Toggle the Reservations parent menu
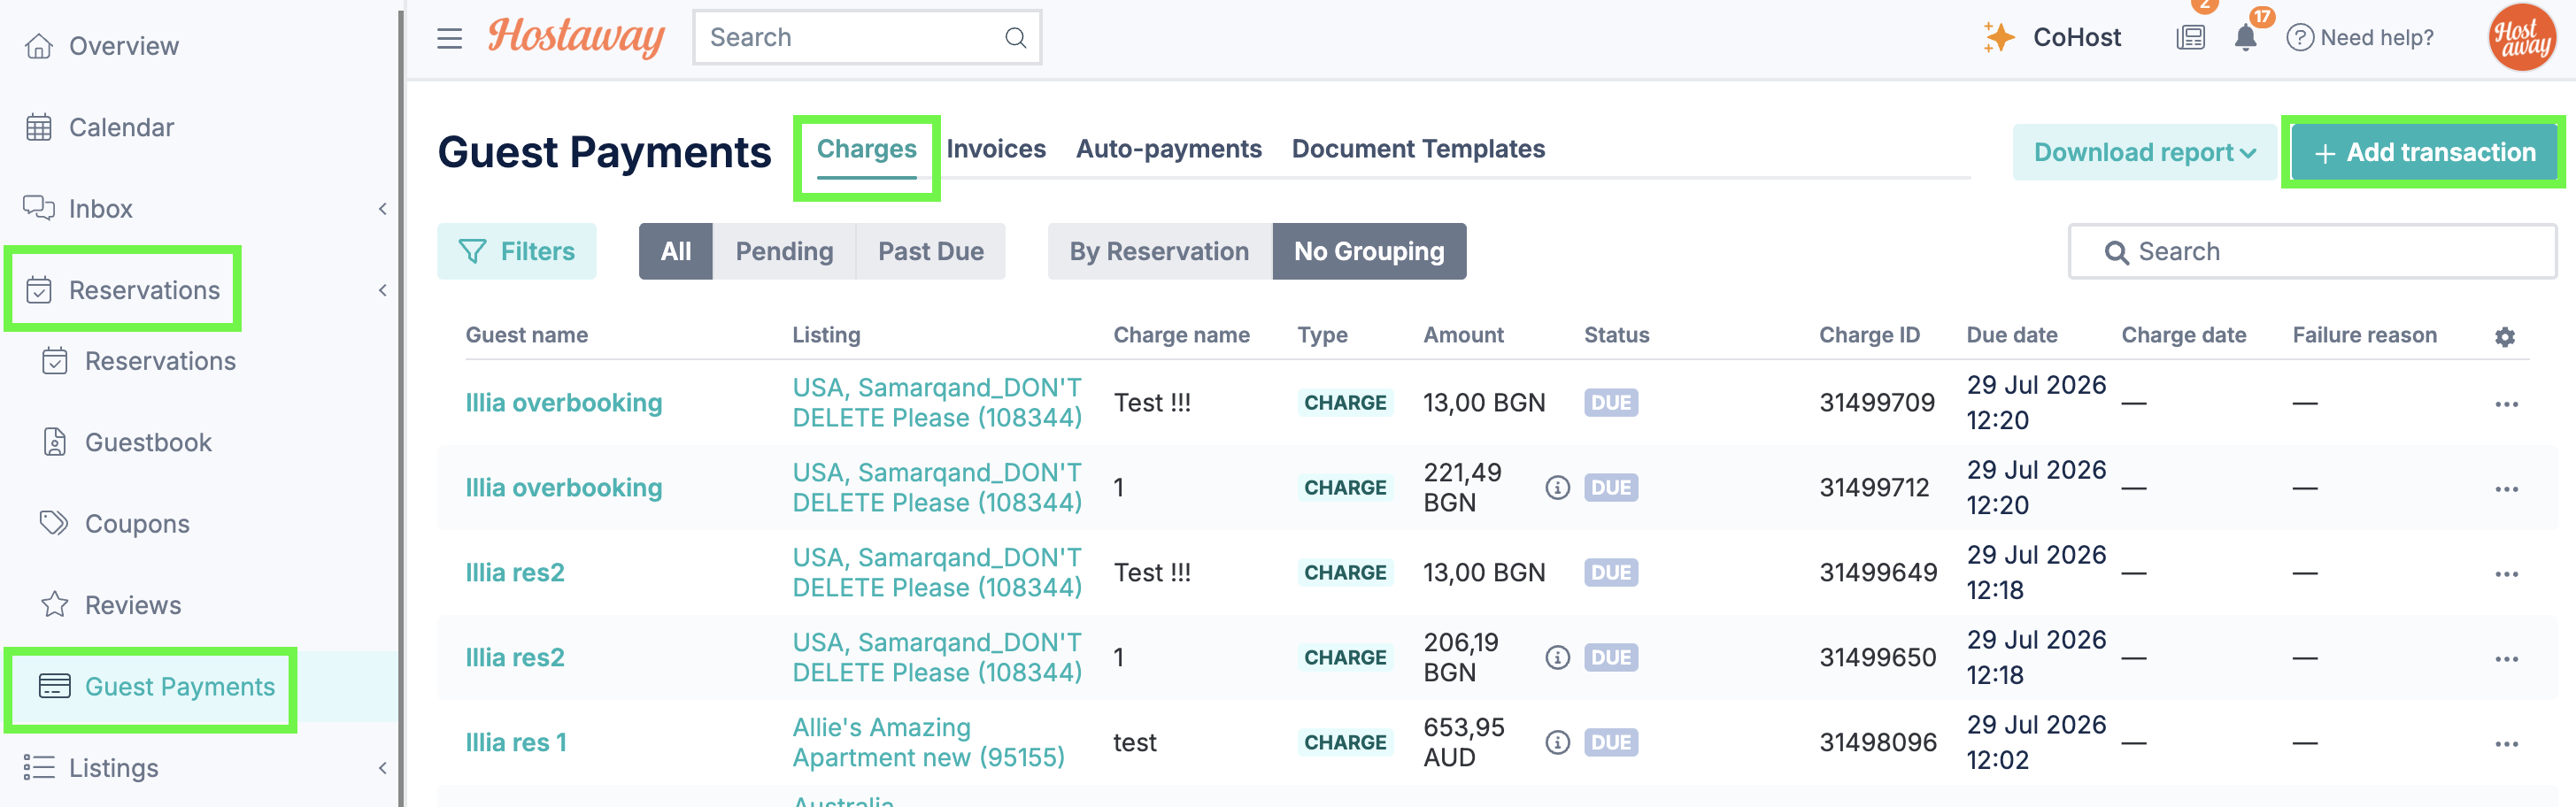The image size is (2576, 807). (144, 290)
